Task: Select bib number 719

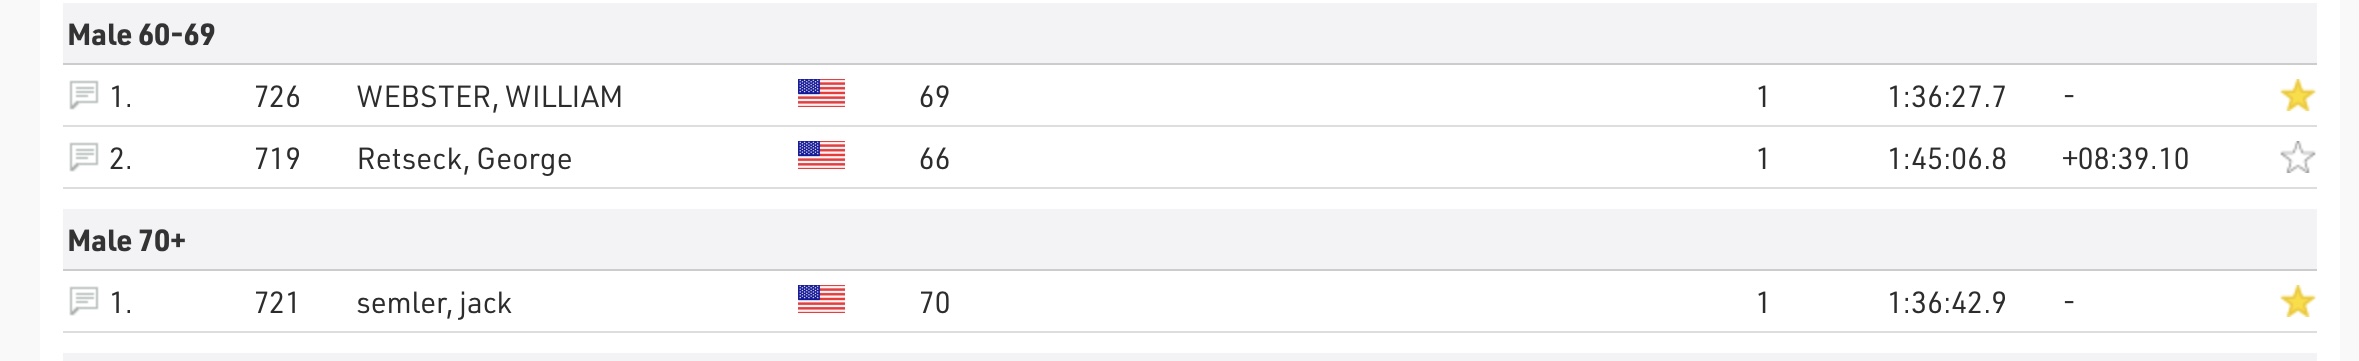Action: pyautogui.click(x=277, y=159)
